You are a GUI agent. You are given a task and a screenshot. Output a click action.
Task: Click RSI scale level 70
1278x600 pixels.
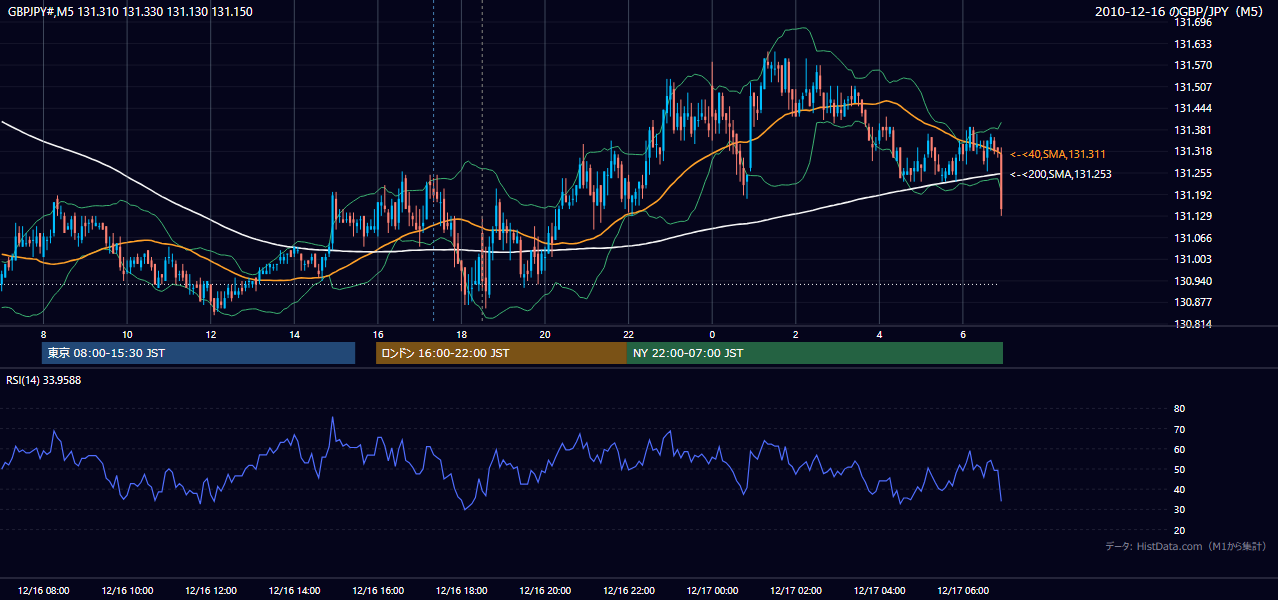pos(1179,429)
